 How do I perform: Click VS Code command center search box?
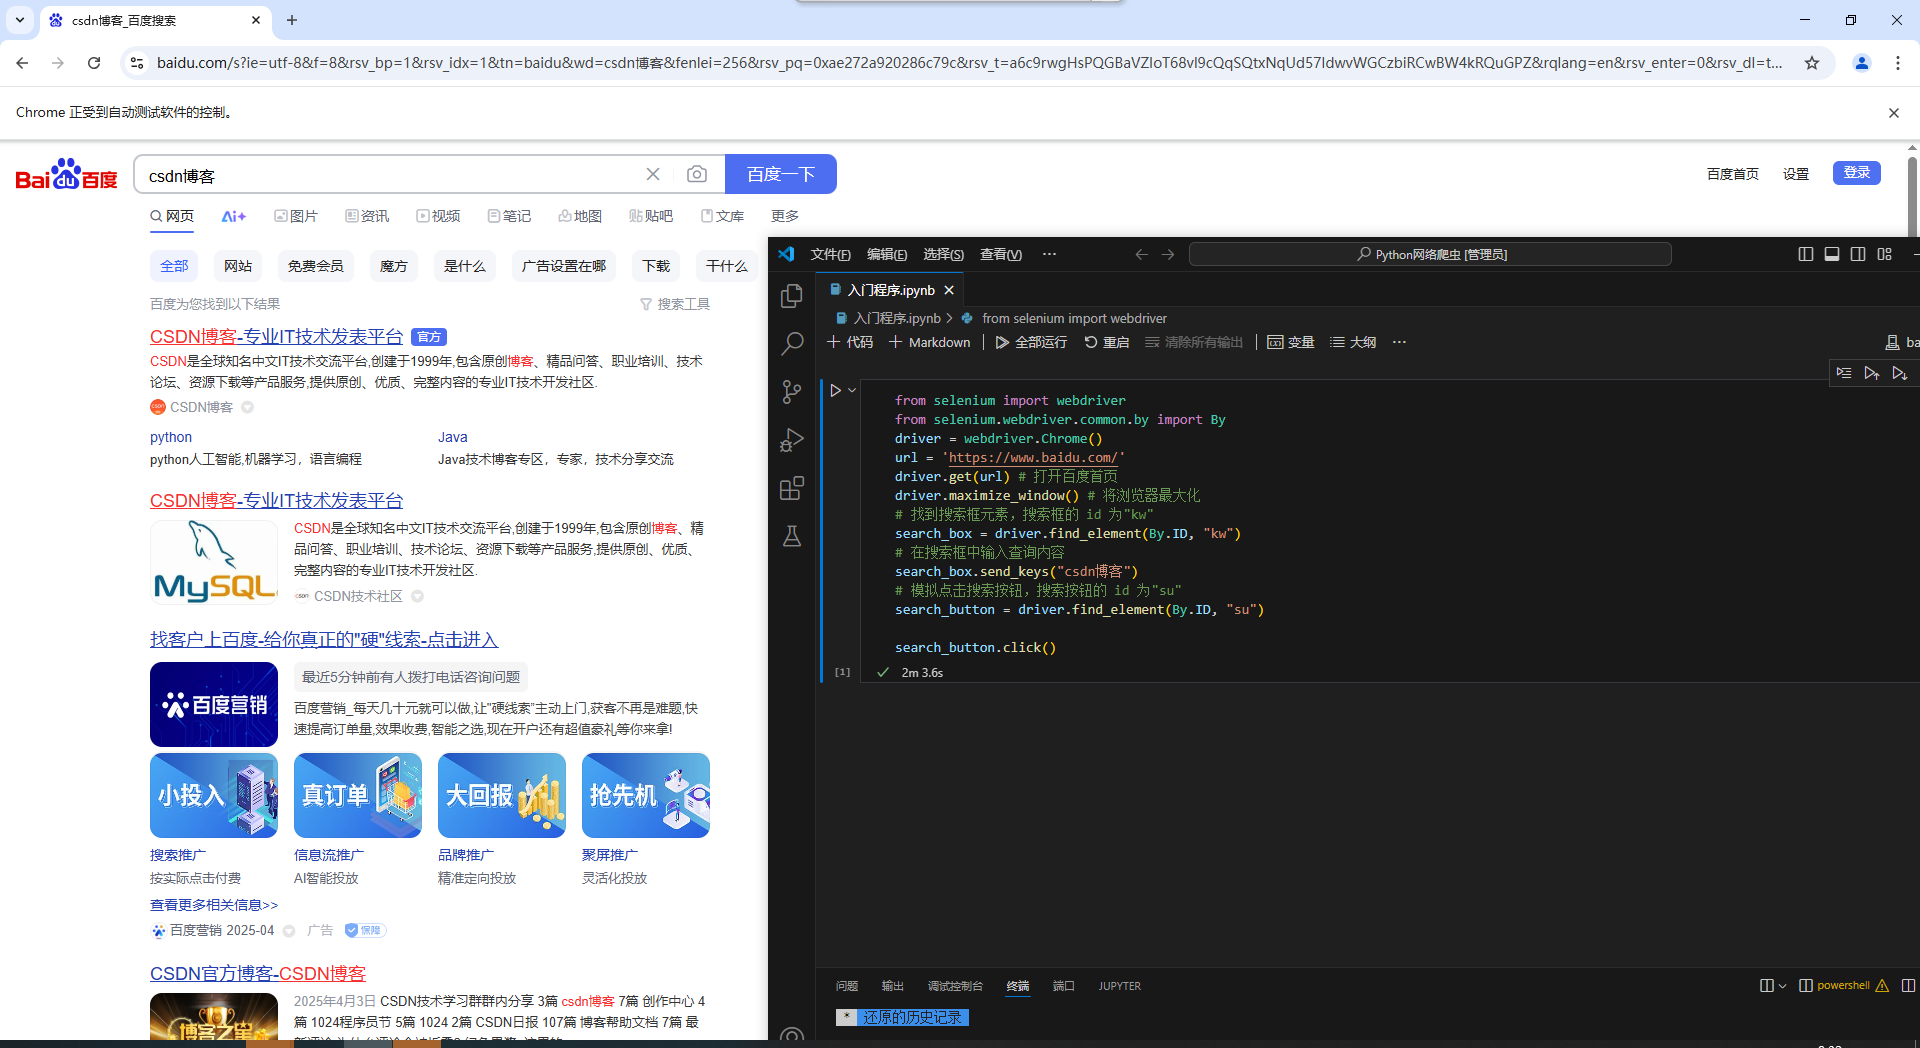tap(1430, 255)
